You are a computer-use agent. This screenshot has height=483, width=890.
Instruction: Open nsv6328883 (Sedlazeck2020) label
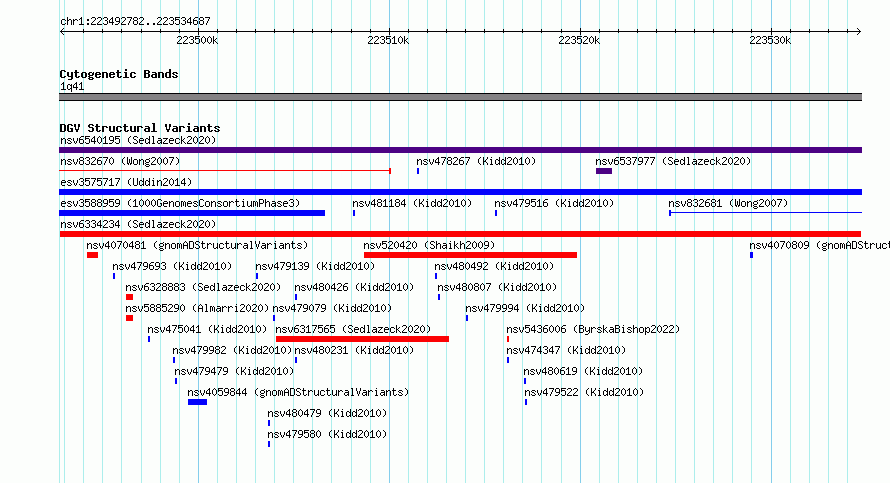point(203,287)
